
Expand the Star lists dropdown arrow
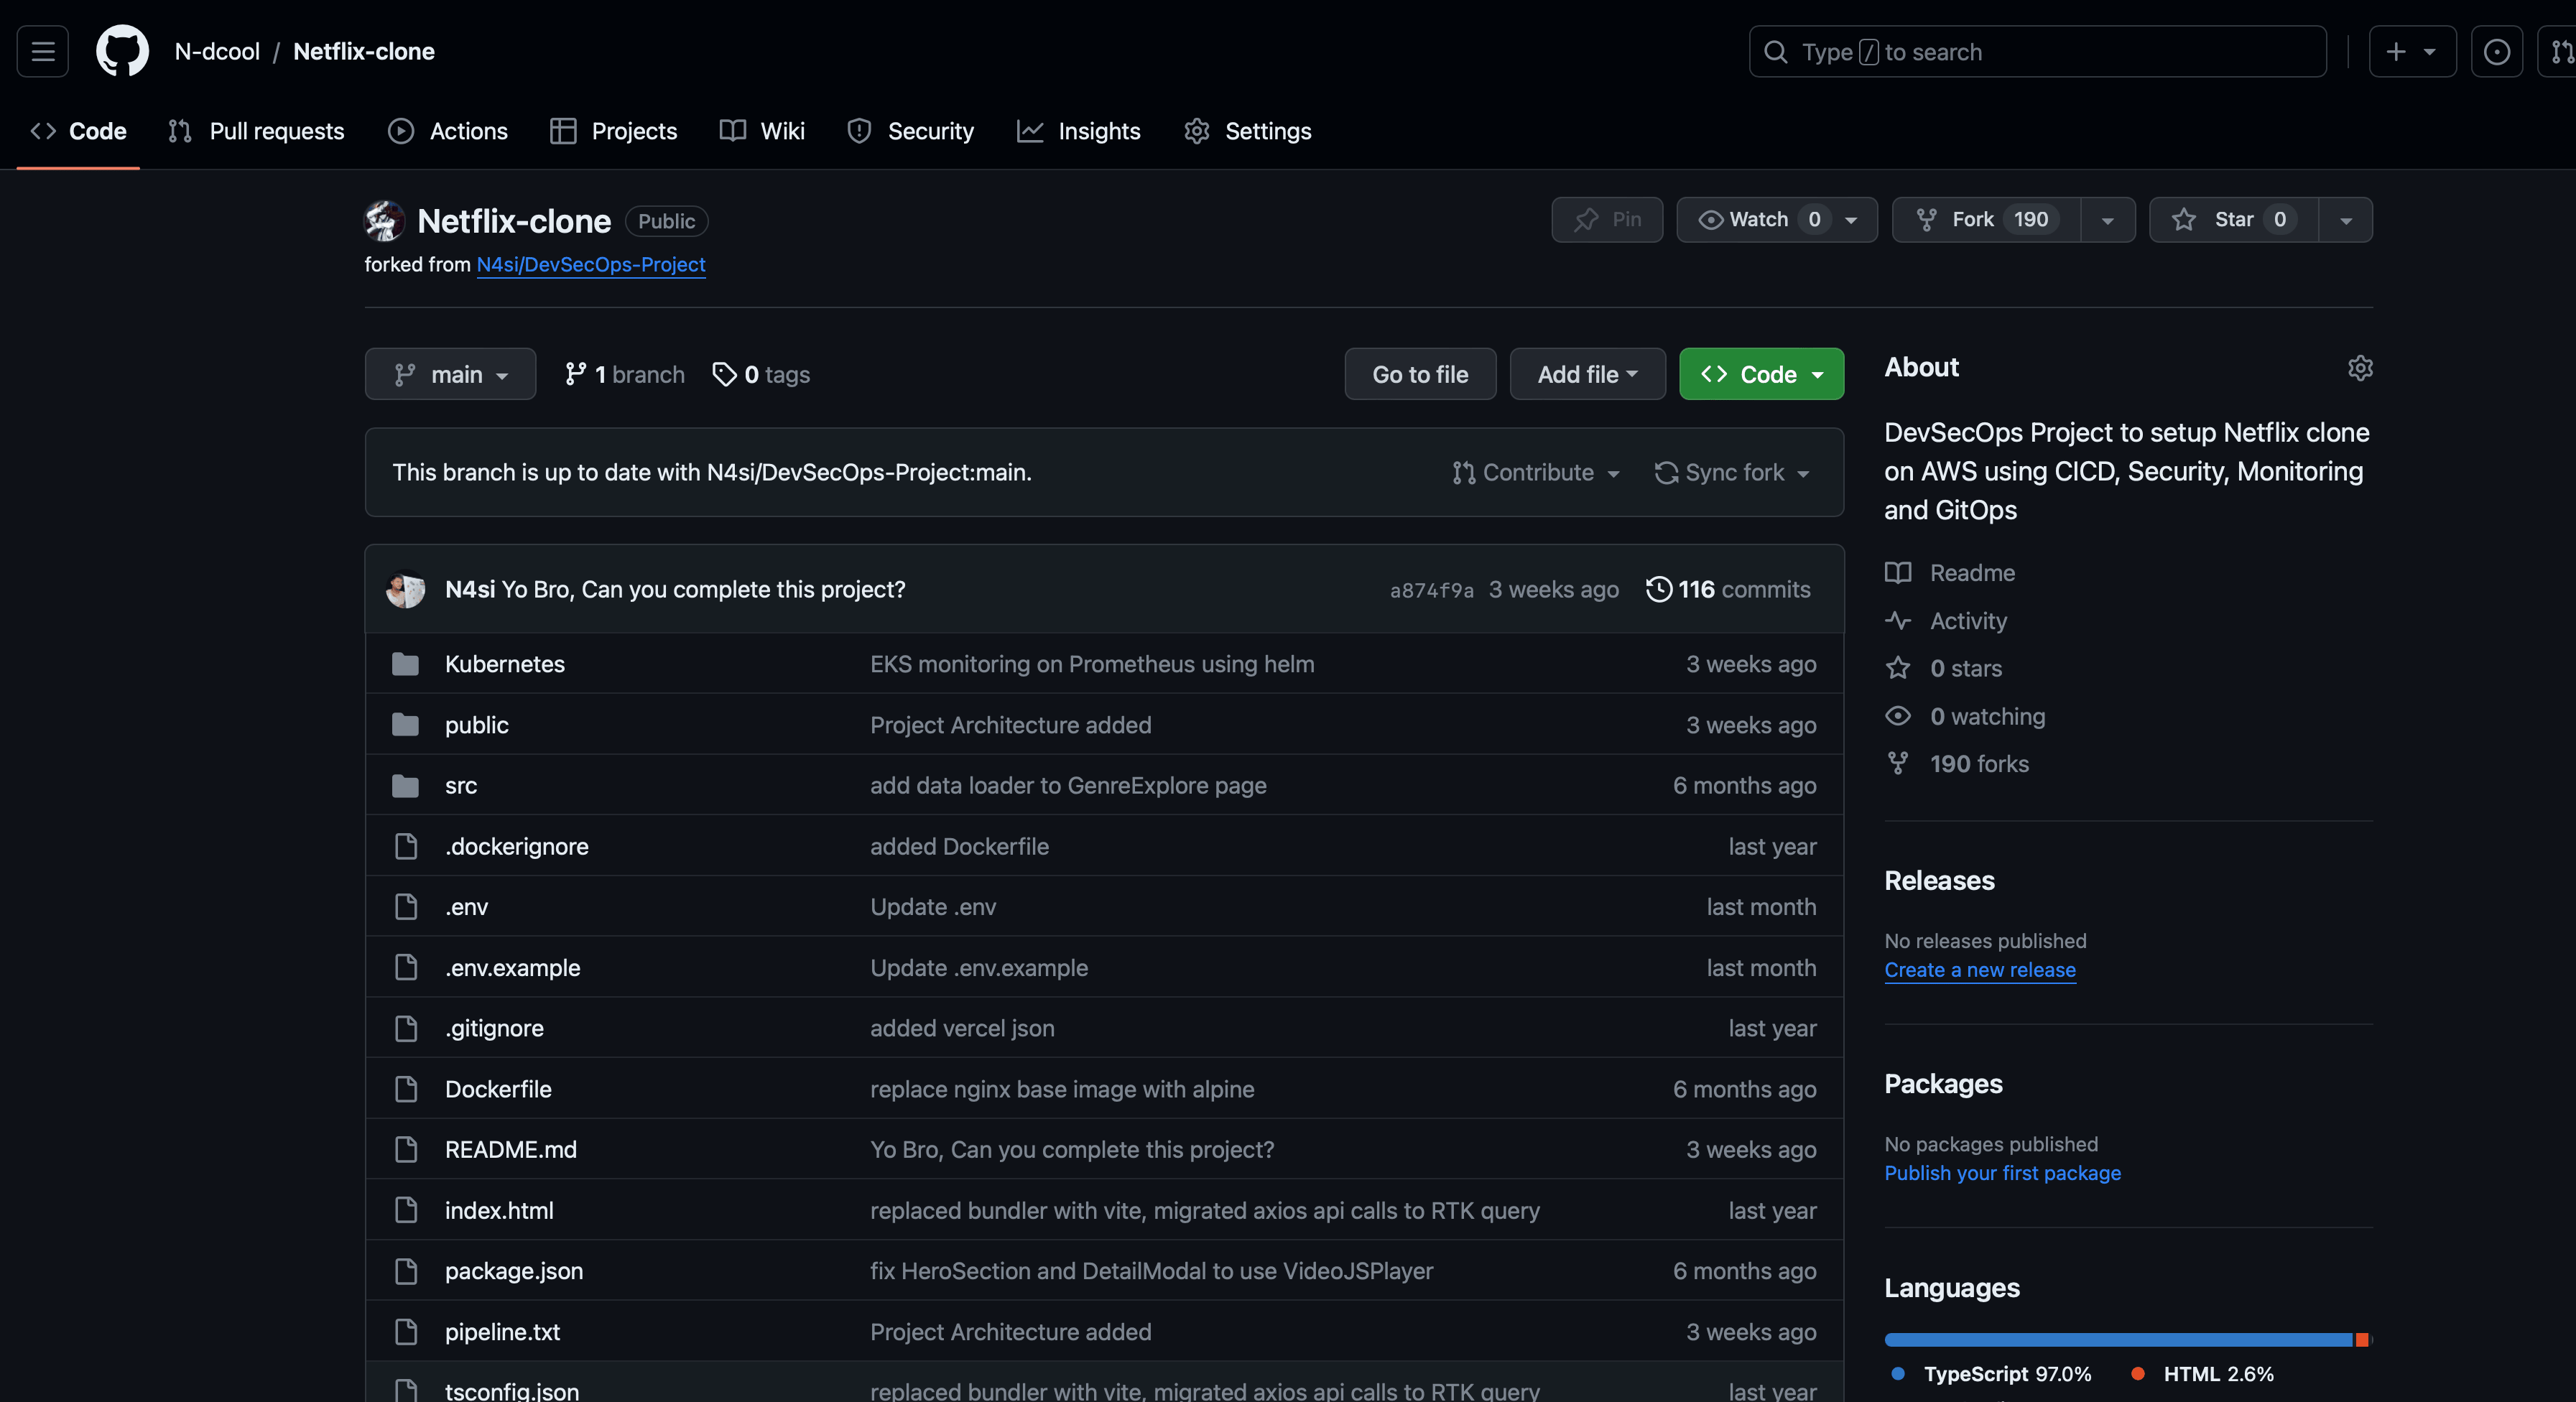tap(2346, 219)
